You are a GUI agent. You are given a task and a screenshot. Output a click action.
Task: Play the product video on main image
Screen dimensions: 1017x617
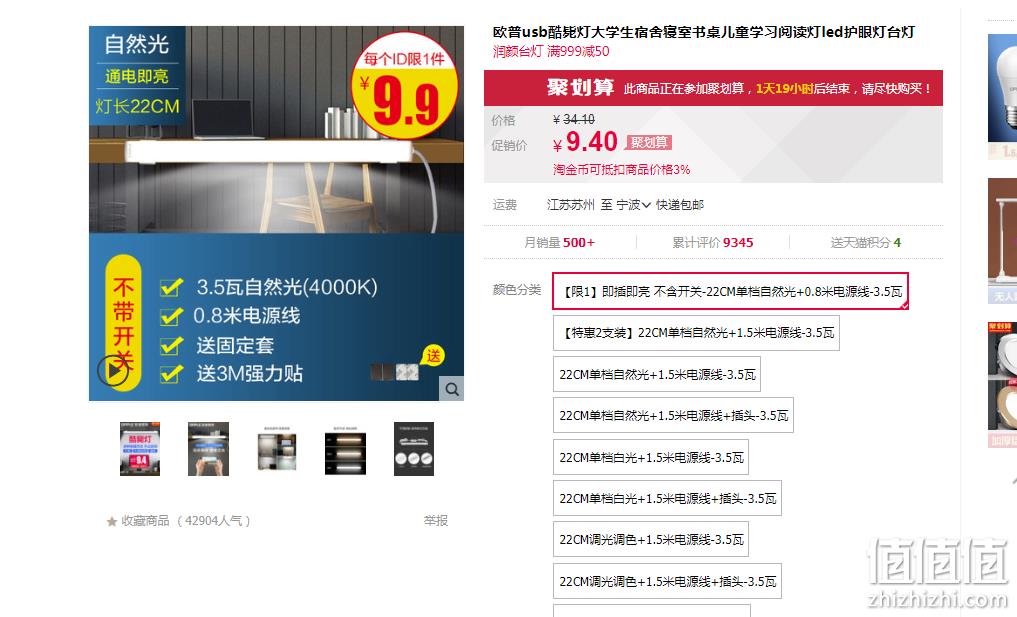113,371
